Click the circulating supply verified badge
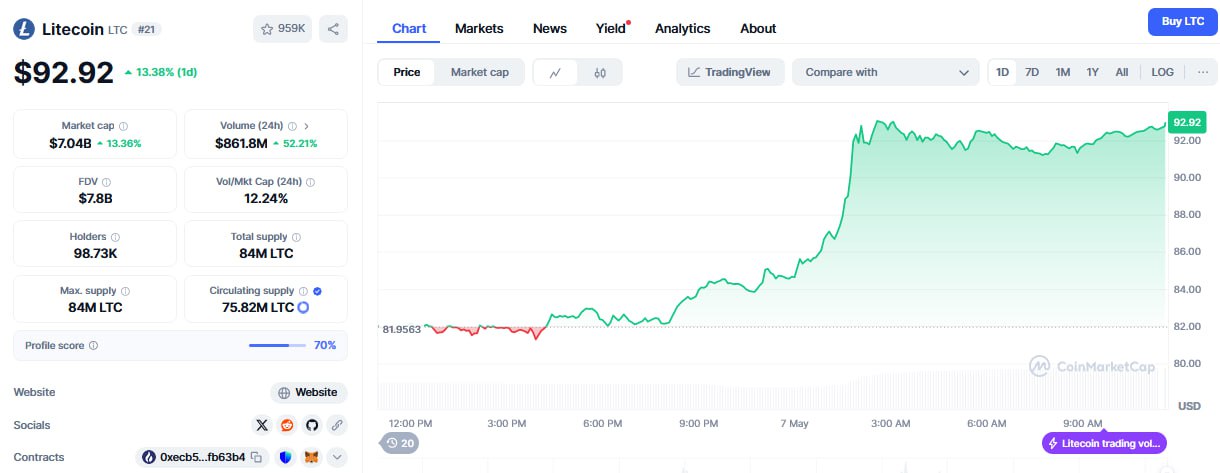 [x=317, y=291]
